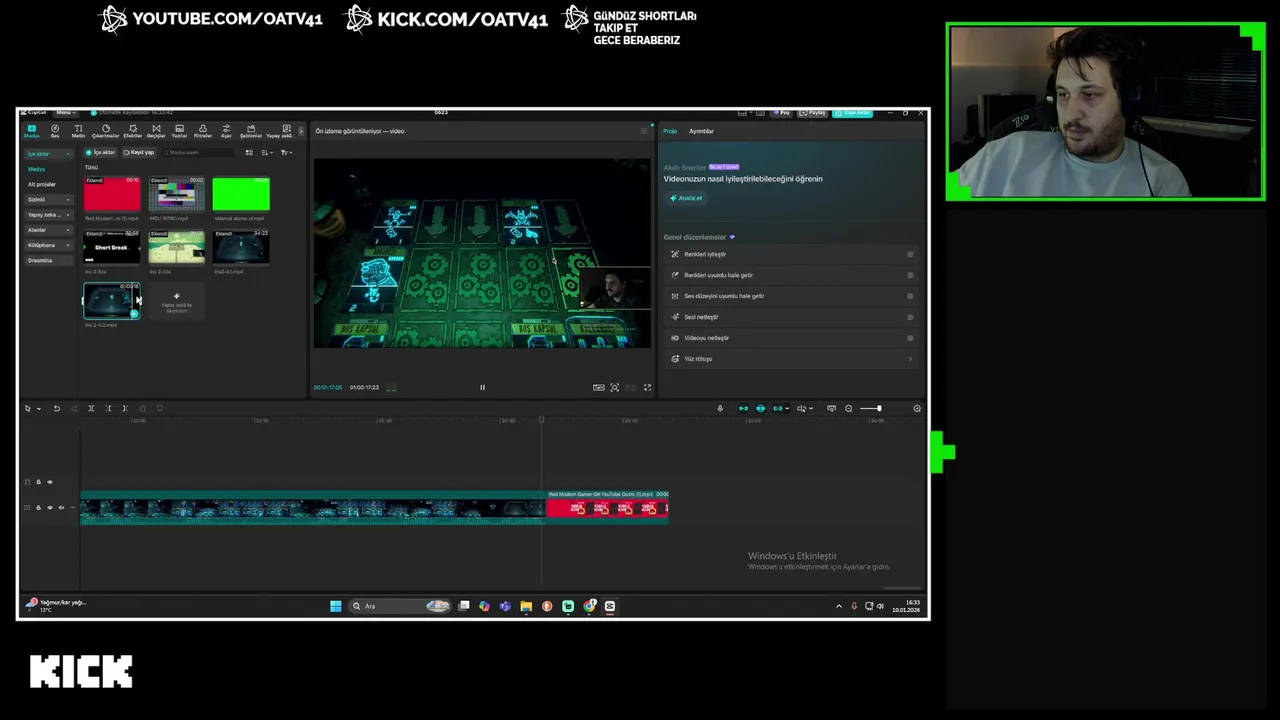
Task: Adjust the timeline zoom slider
Action: click(871, 408)
